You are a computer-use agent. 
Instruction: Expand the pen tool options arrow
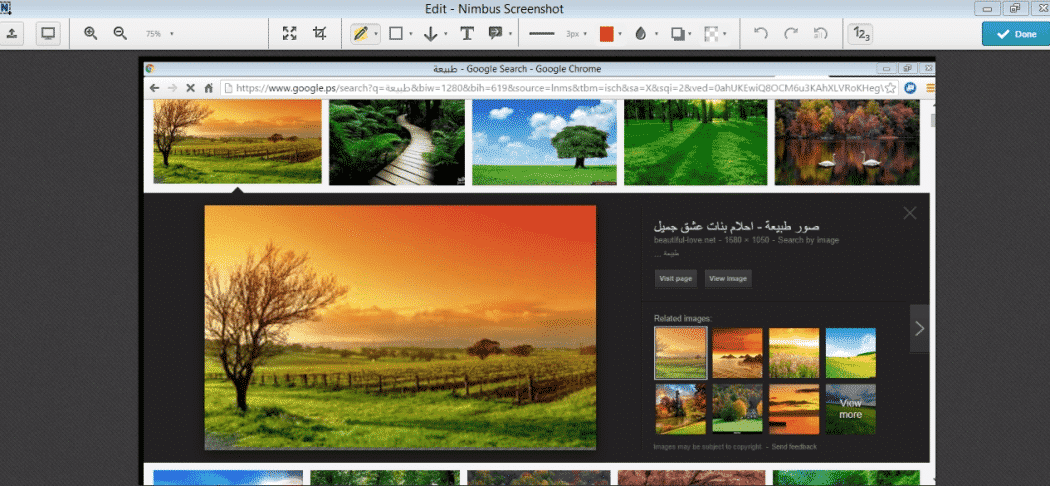click(376, 34)
